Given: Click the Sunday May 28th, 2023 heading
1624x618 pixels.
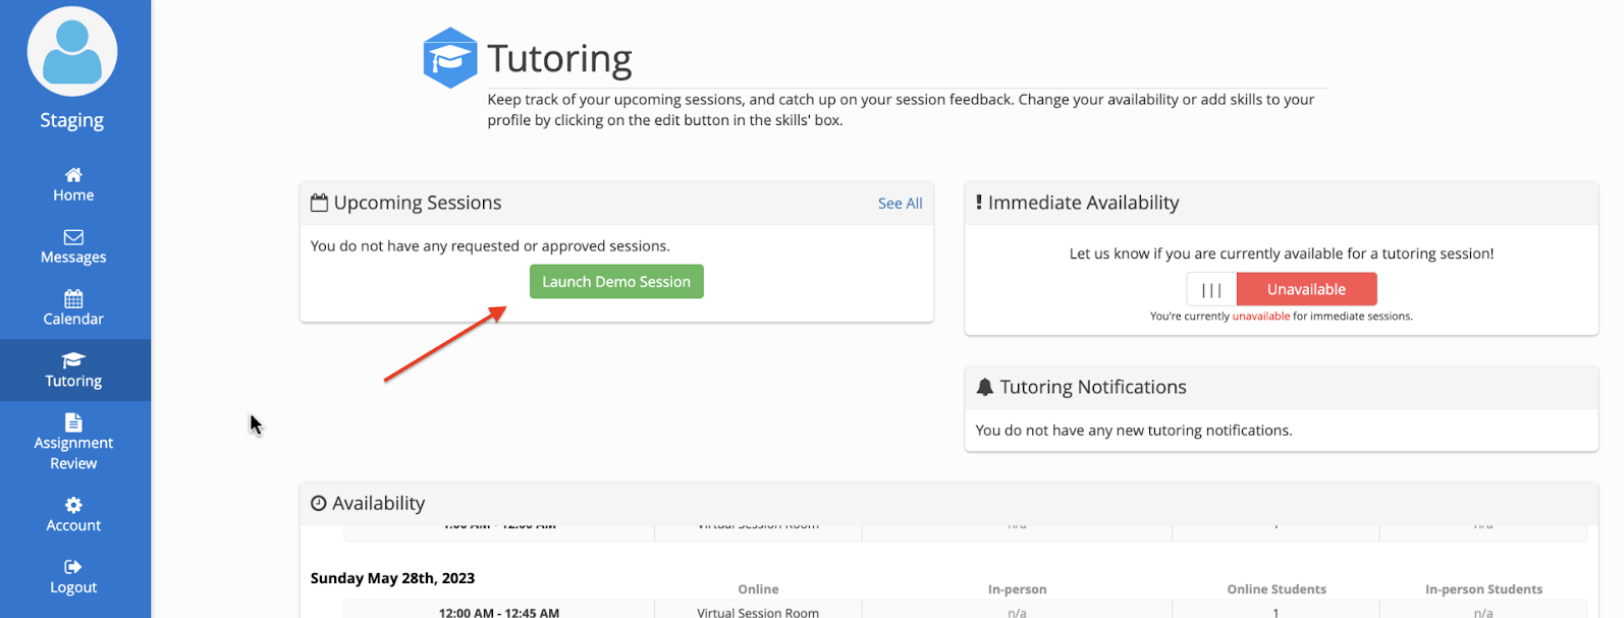Looking at the screenshot, I should [x=392, y=578].
